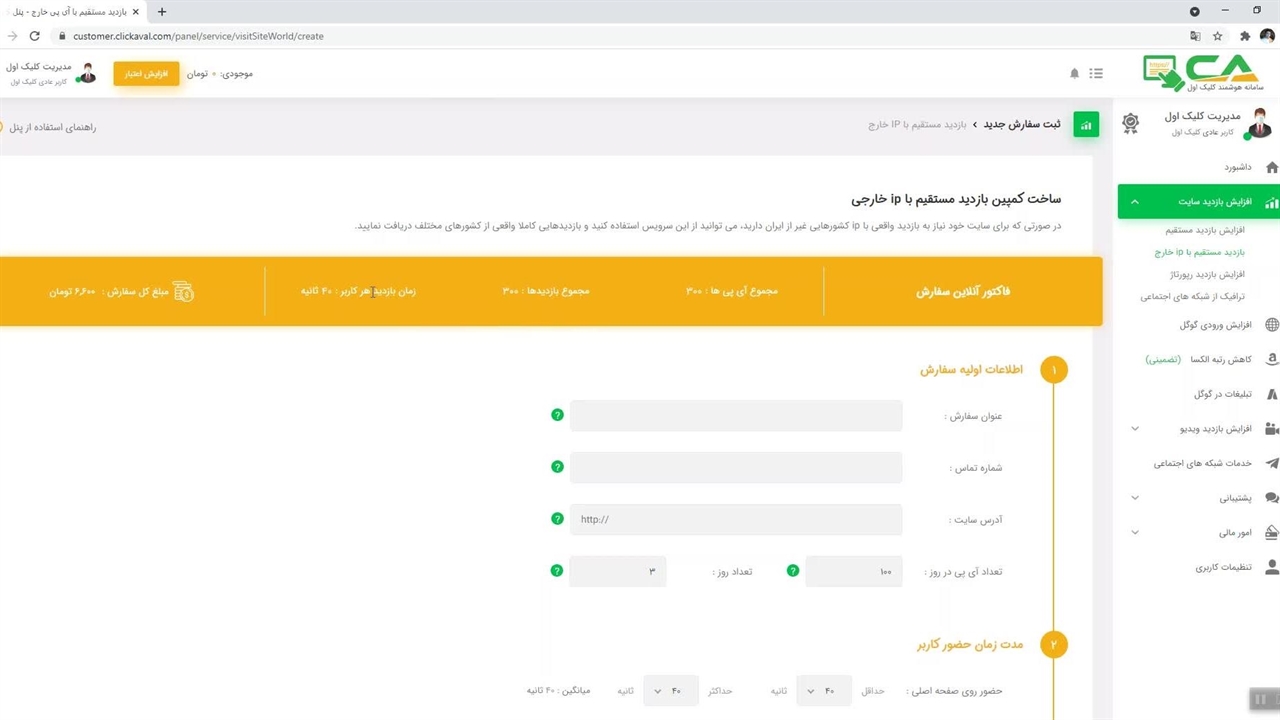
Task: Open the حداکثر seconds dropdown
Action: coord(670,691)
